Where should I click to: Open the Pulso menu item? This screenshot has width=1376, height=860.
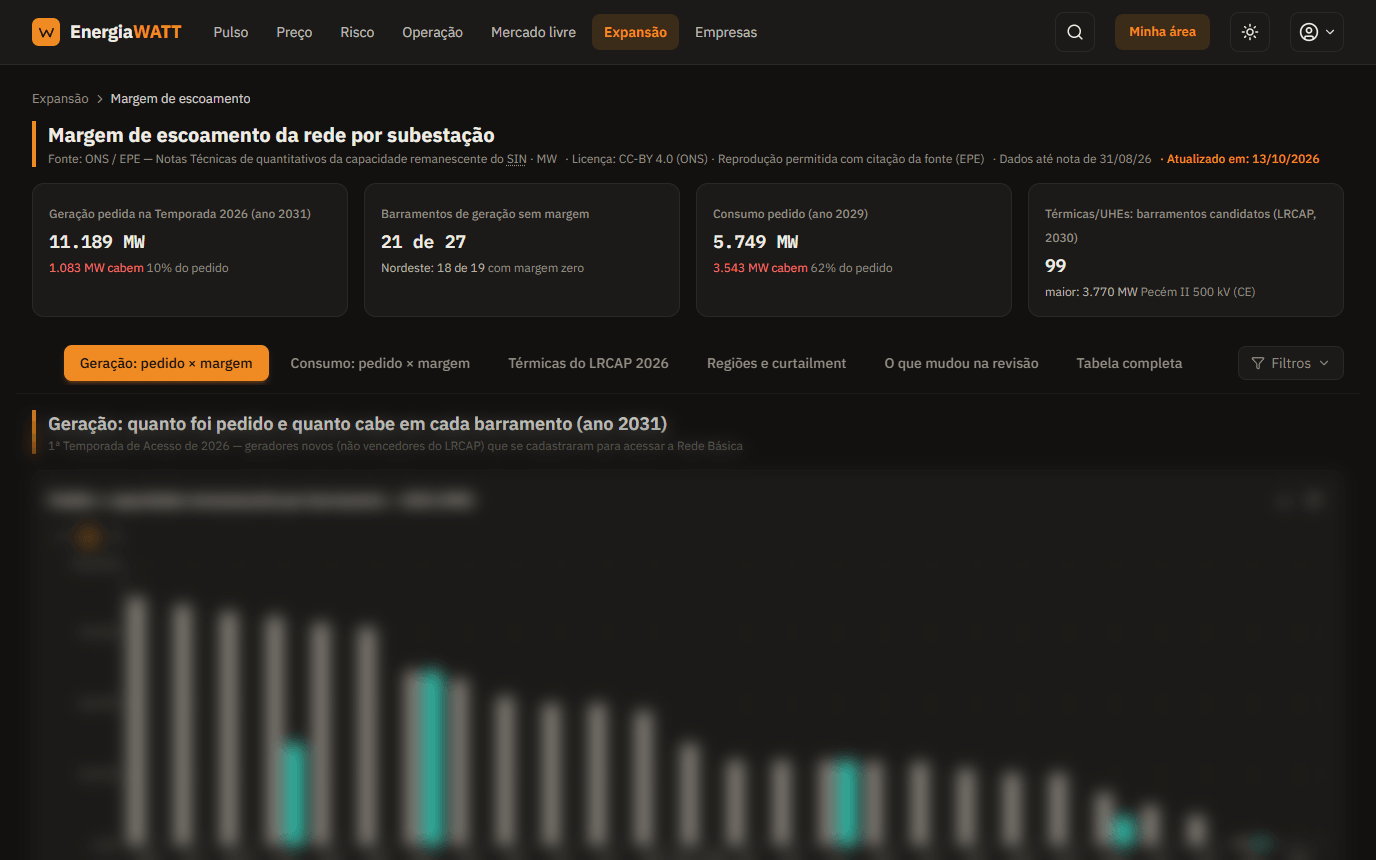click(x=231, y=32)
